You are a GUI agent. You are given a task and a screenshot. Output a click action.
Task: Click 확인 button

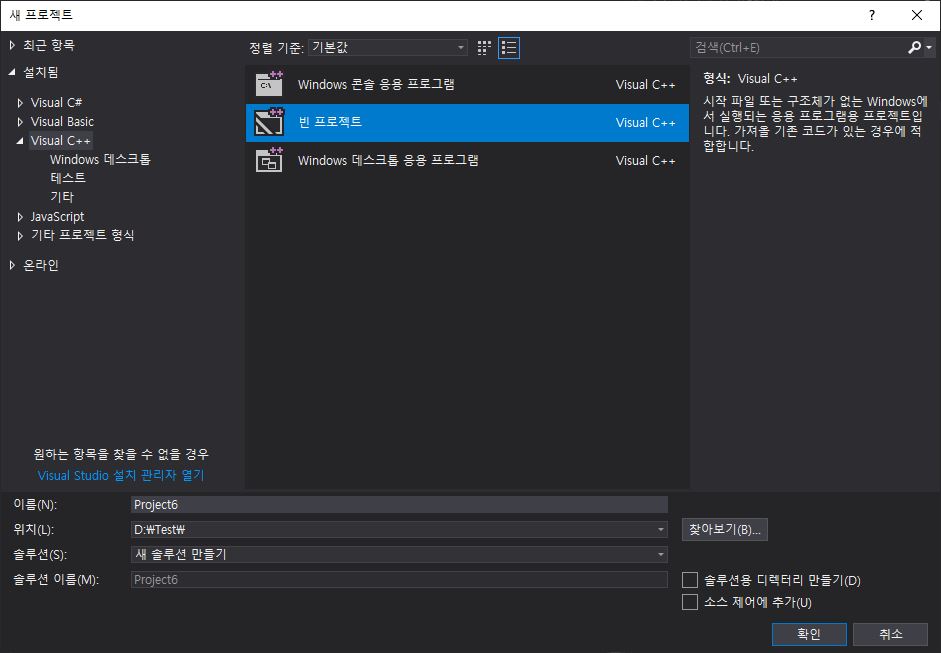tap(809, 634)
